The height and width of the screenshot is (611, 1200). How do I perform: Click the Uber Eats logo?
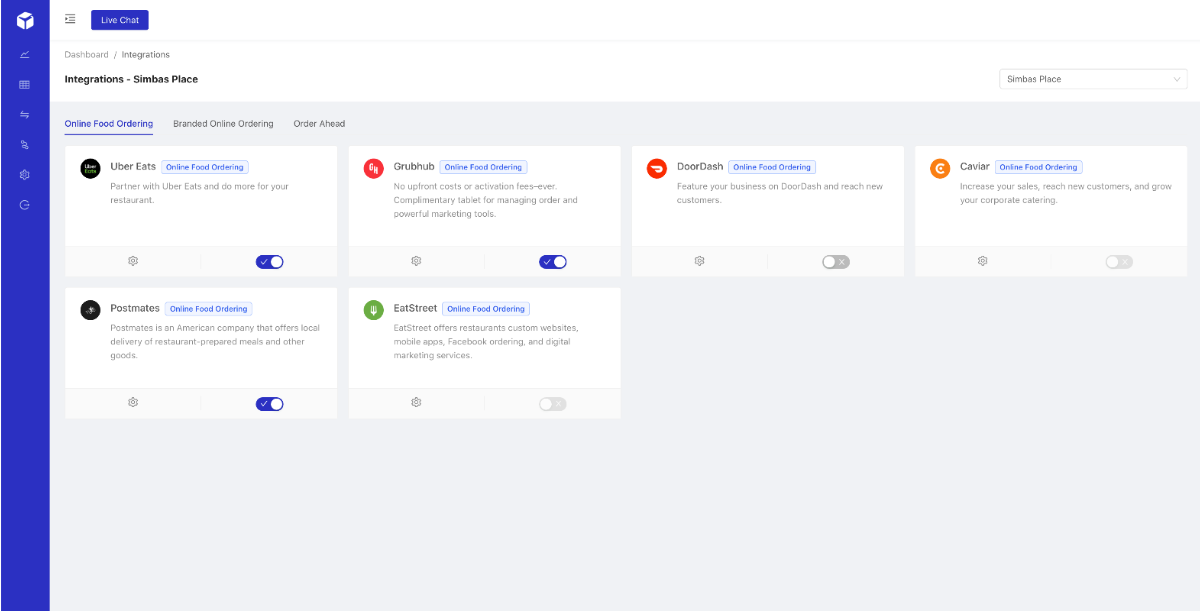coord(91,169)
